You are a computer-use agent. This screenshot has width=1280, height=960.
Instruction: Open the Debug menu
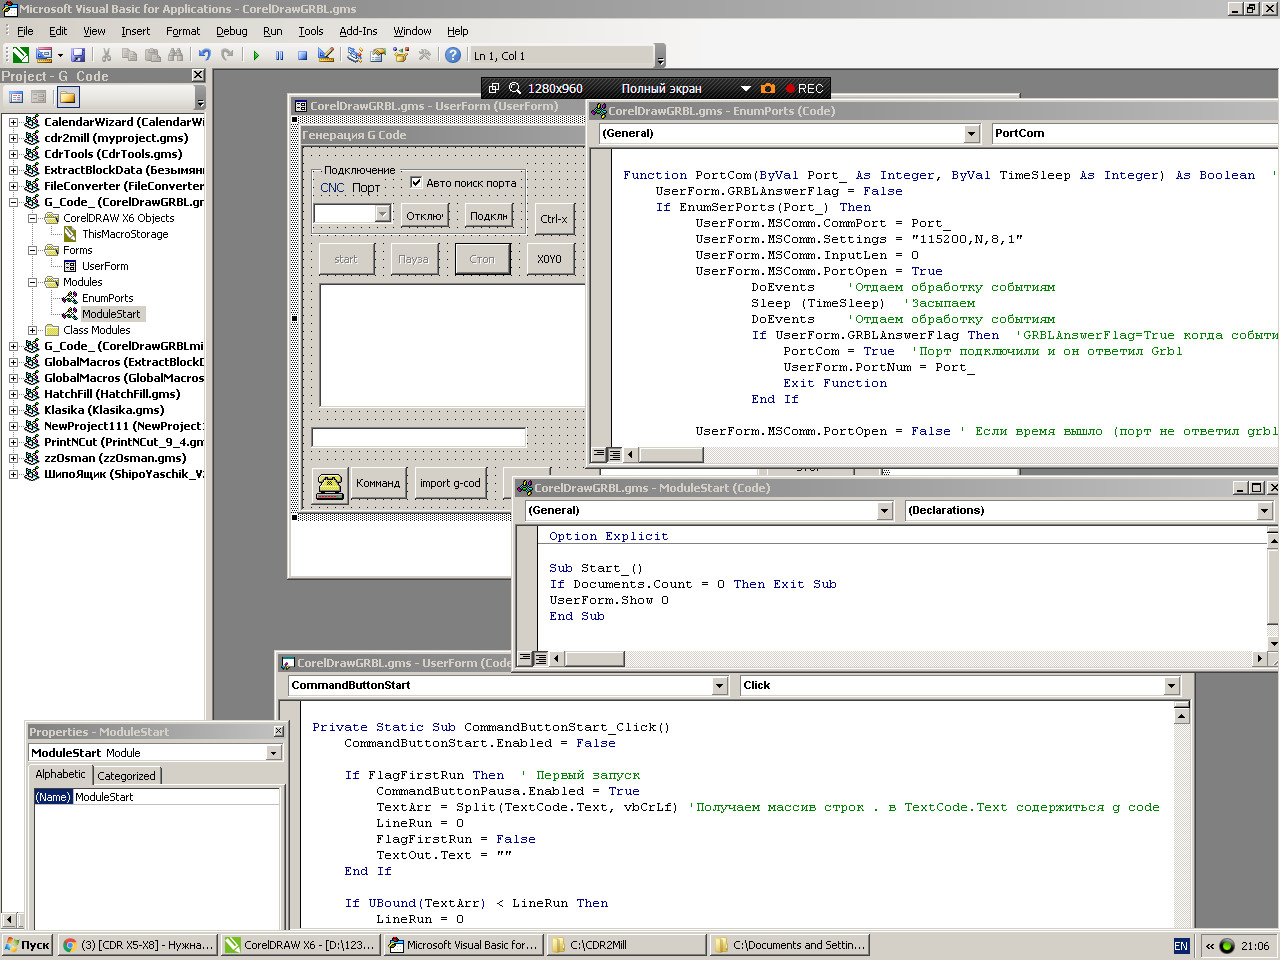click(x=231, y=31)
